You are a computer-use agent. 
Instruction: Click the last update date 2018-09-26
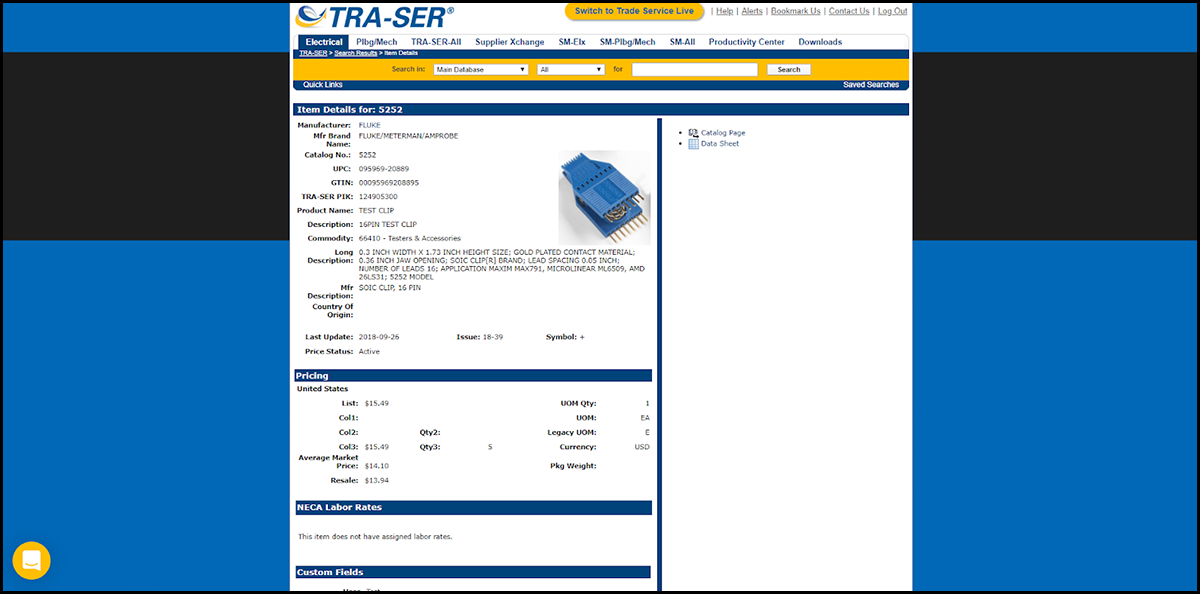coord(379,337)
